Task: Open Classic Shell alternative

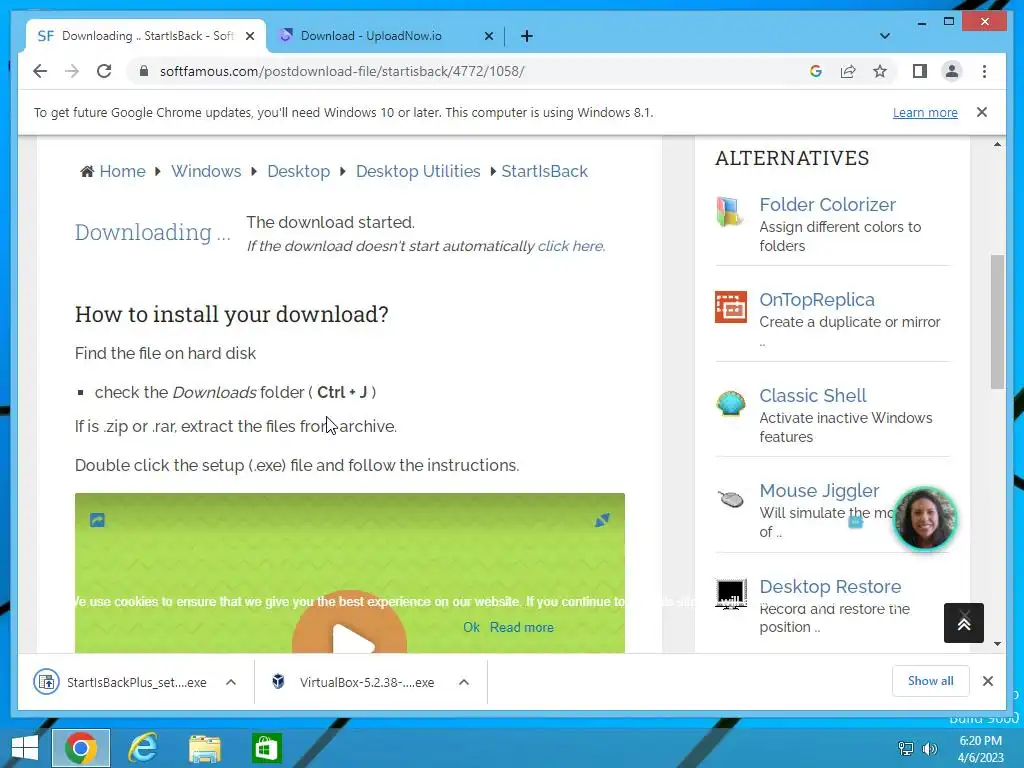Action: [x=812, y=396]
